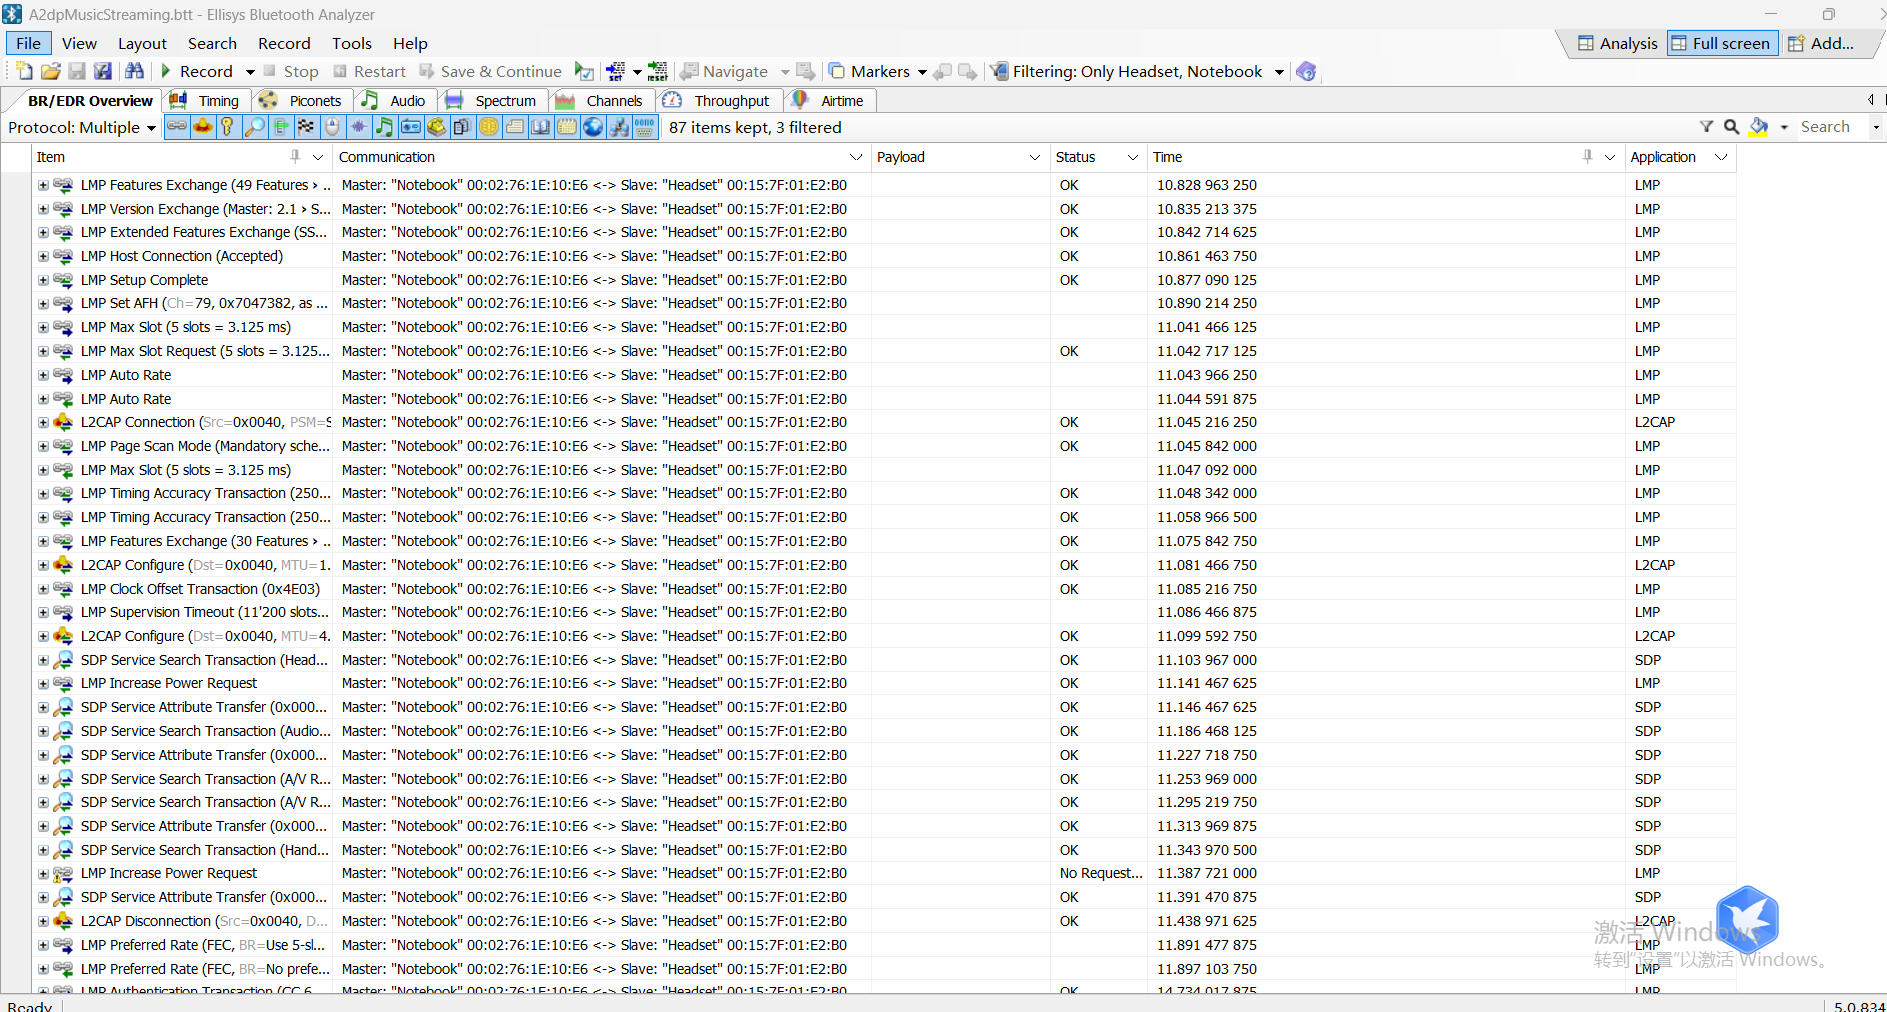Click the L2CAP Connection row icon
1887x1012 pixels.
(x=63, y=423)
